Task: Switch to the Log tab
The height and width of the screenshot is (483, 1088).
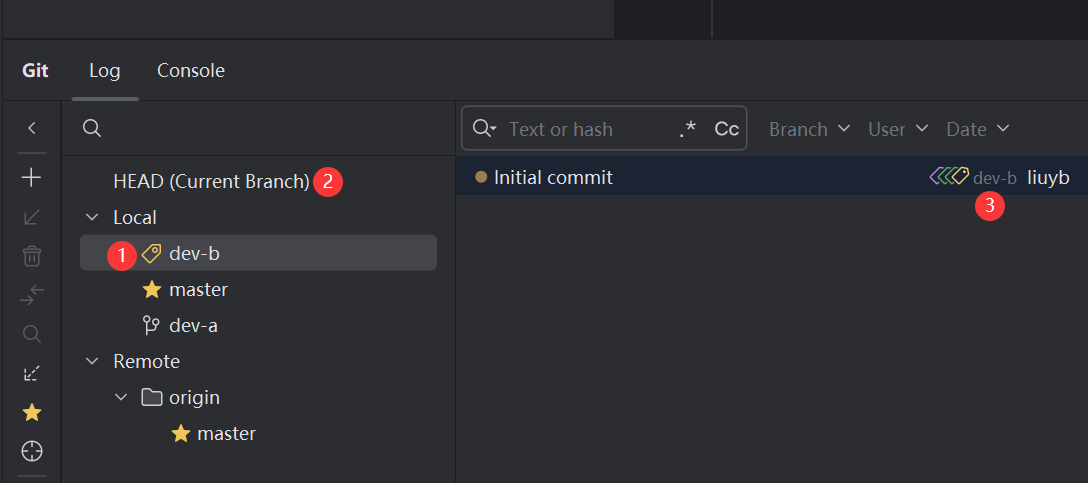Action: point(105,71)
